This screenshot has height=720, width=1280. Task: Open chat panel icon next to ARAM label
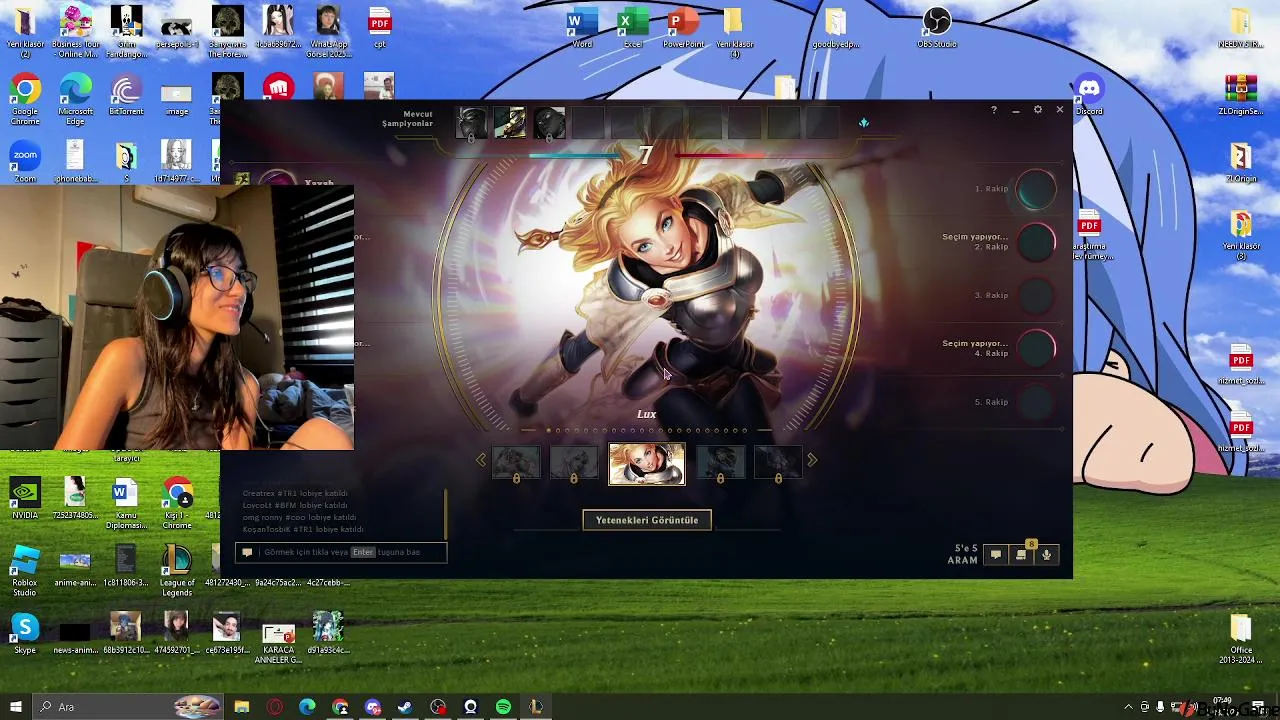click(x=995, y=555)
